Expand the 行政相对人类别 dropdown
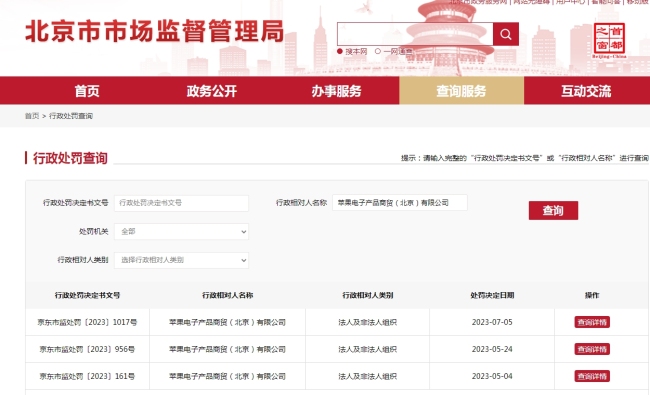Image resolution: width=650 pixels, height=395 pixels. (x=182, y=260)
